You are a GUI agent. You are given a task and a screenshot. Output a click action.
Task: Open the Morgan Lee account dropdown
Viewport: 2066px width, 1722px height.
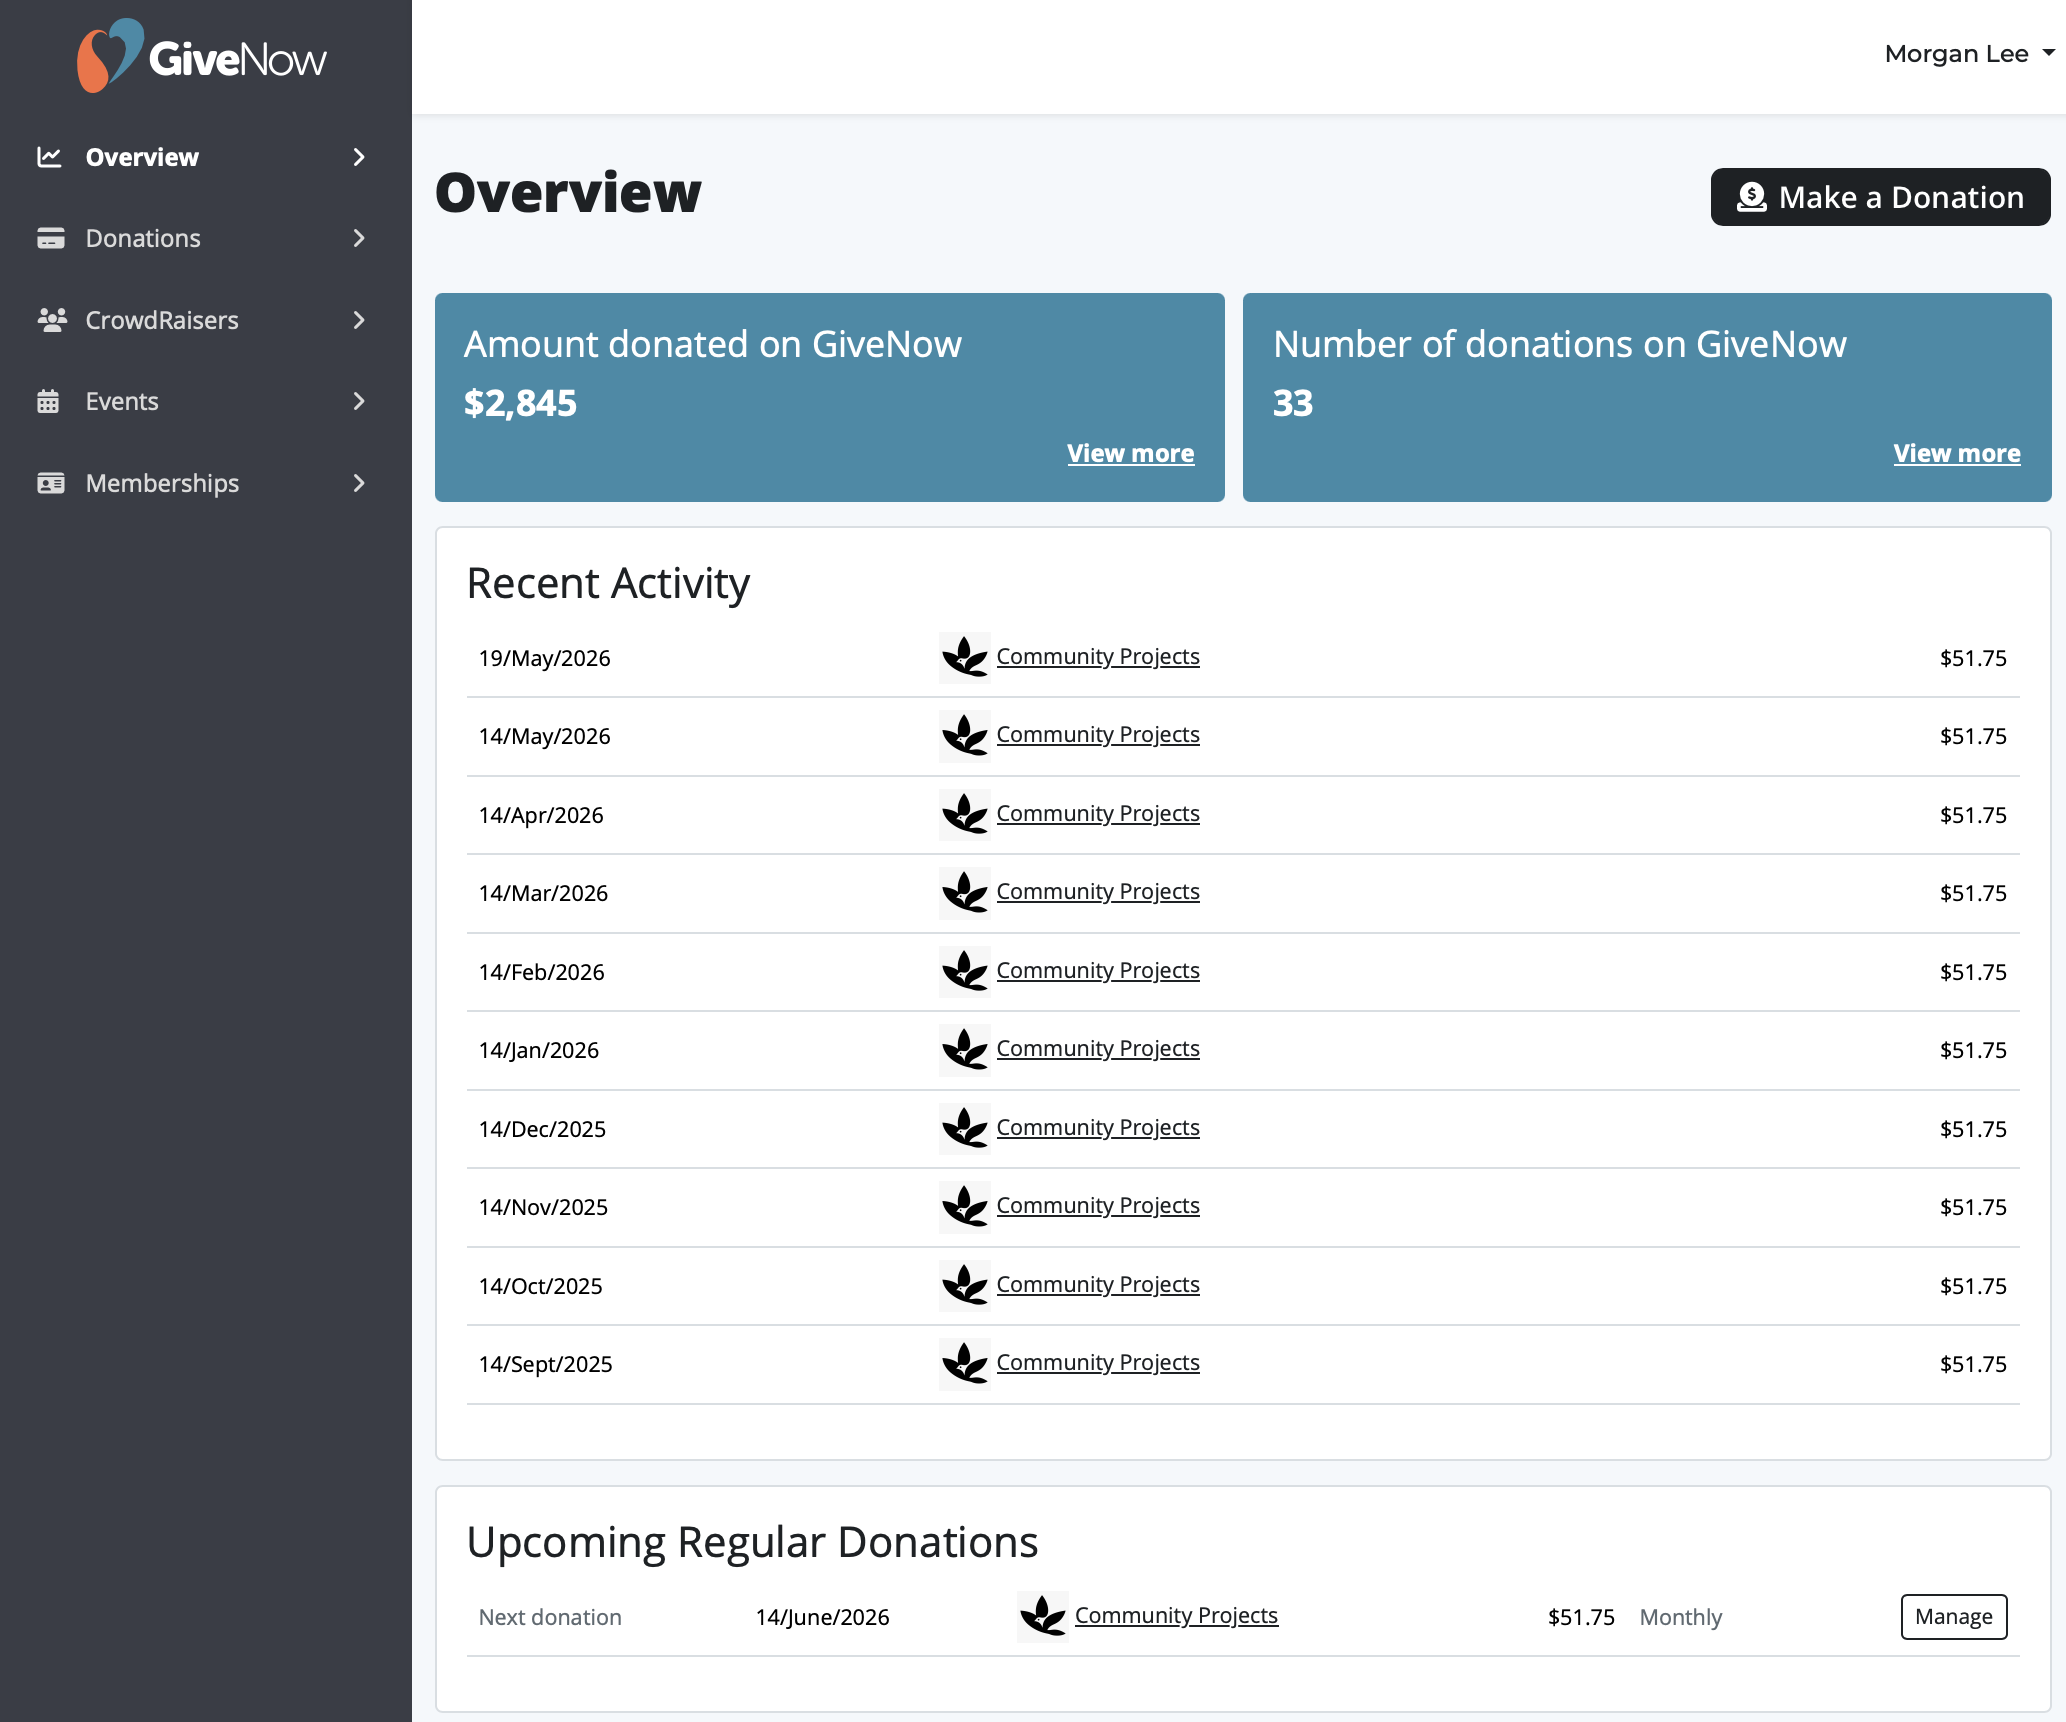pos(1968,54)
